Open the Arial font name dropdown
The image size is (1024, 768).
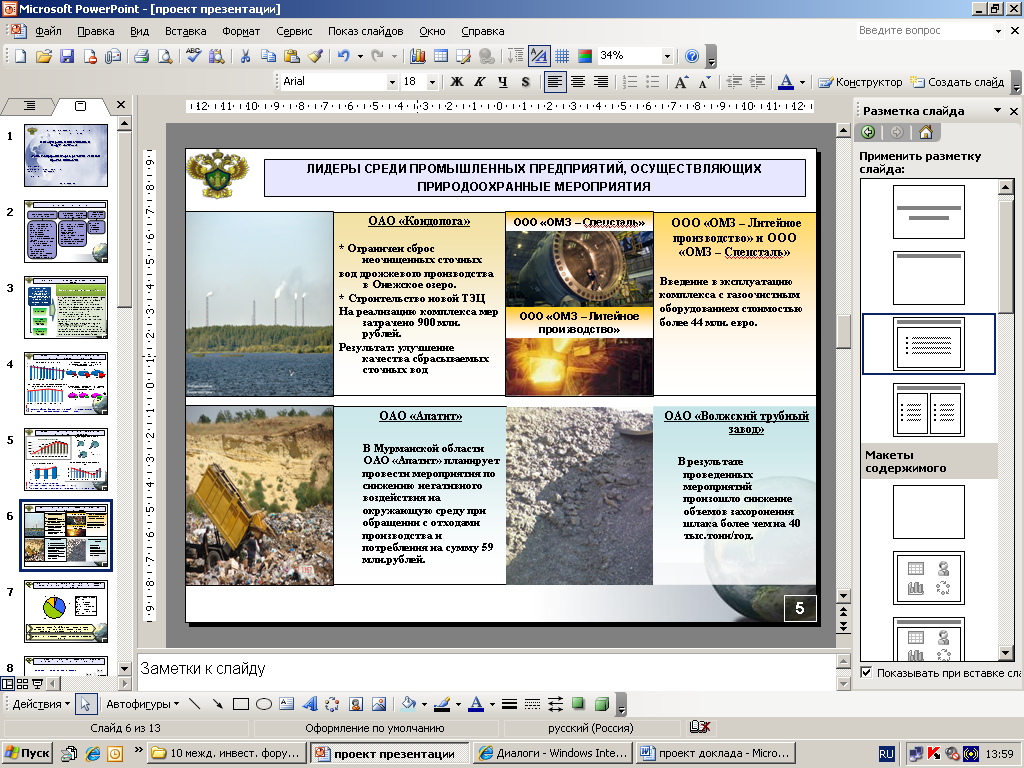[x=392, y=82]
